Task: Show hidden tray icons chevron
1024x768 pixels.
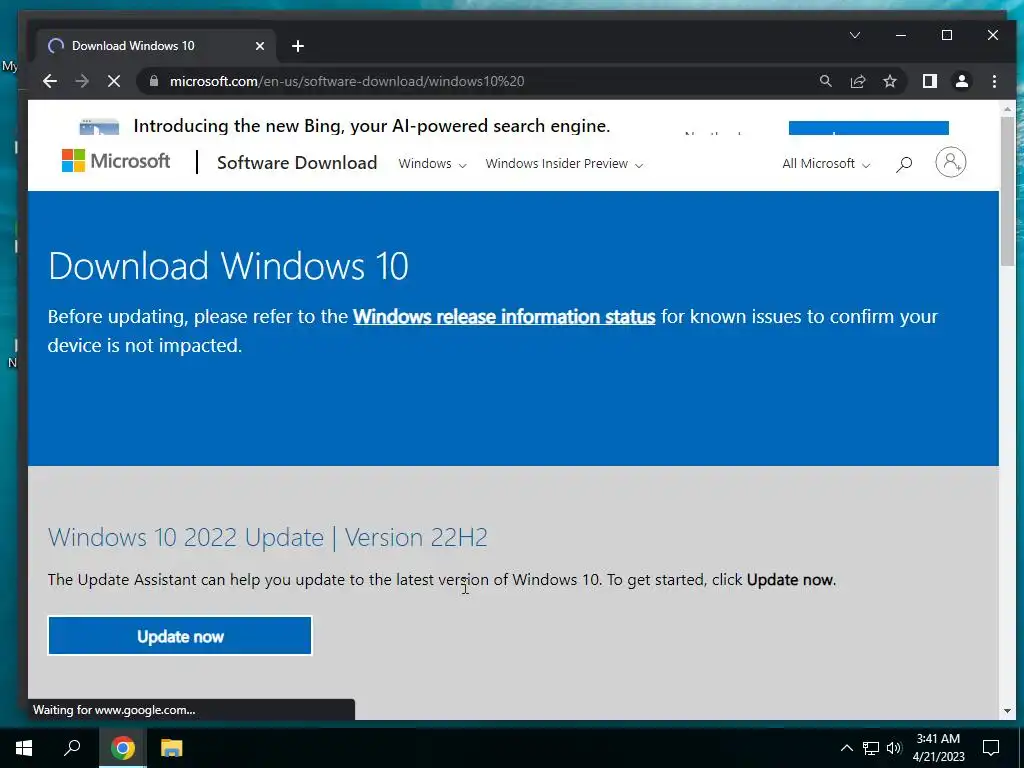Action: click(x=846, y=748)
